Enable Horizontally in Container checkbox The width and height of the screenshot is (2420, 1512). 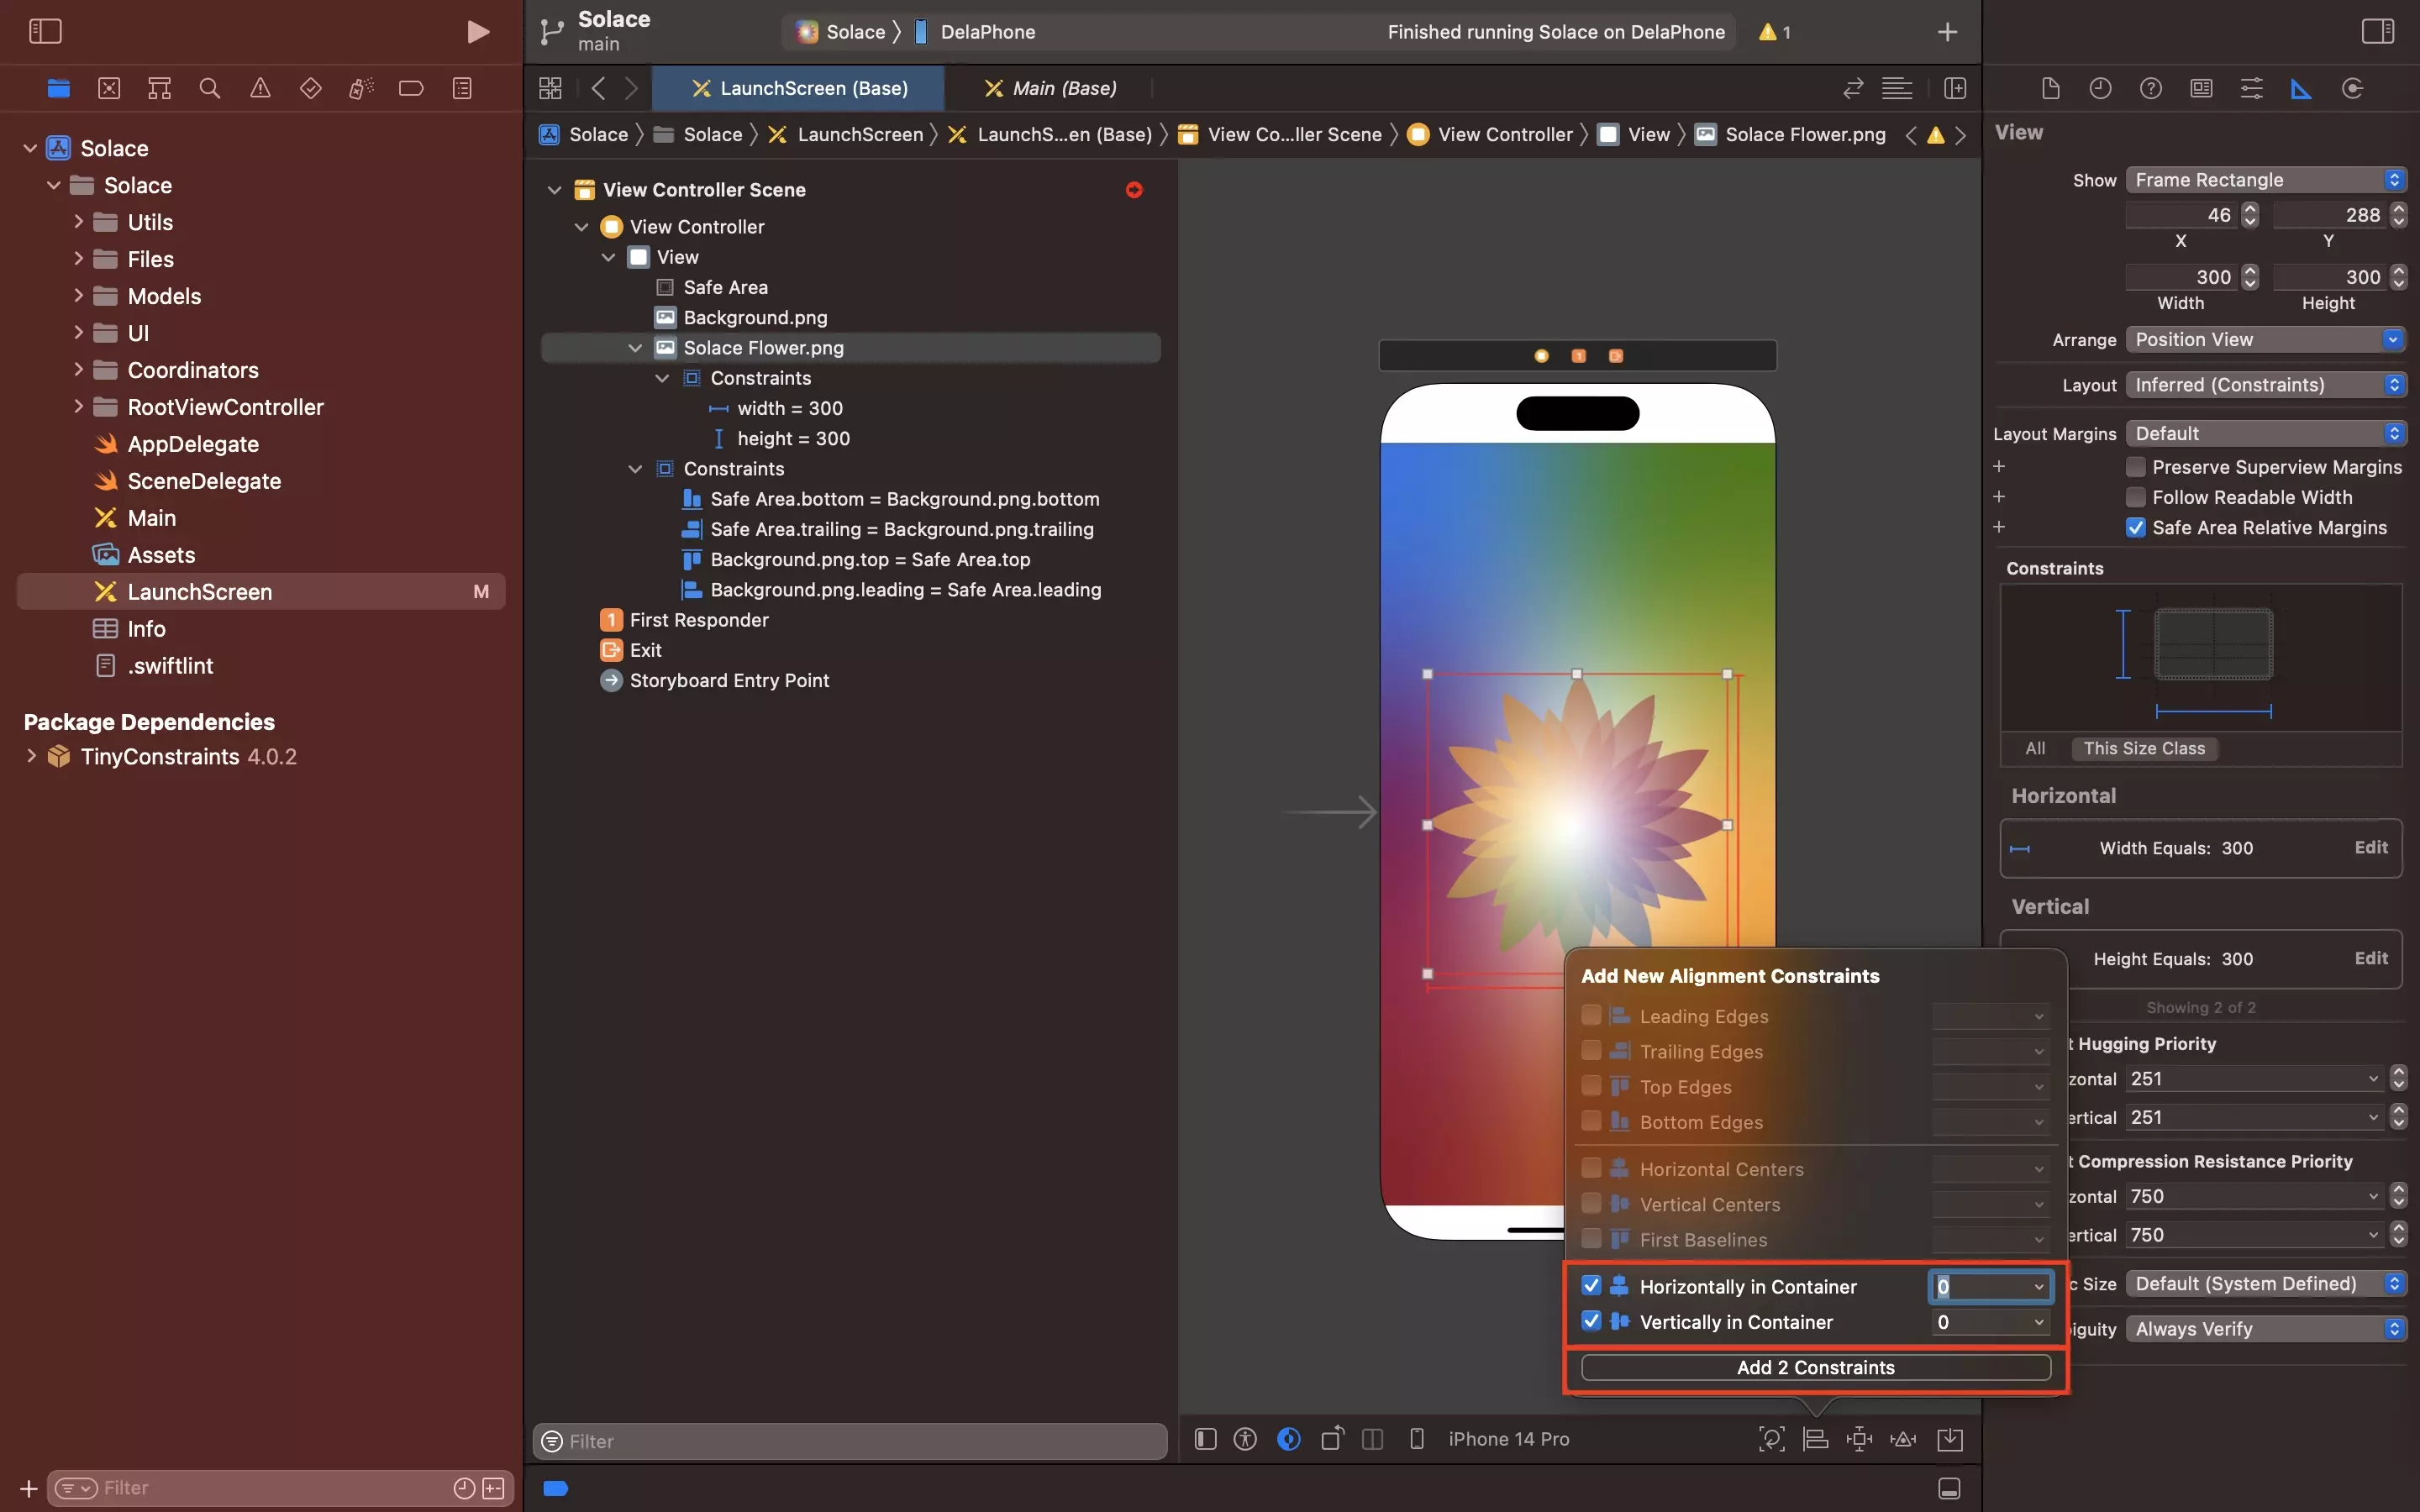1591,1285
